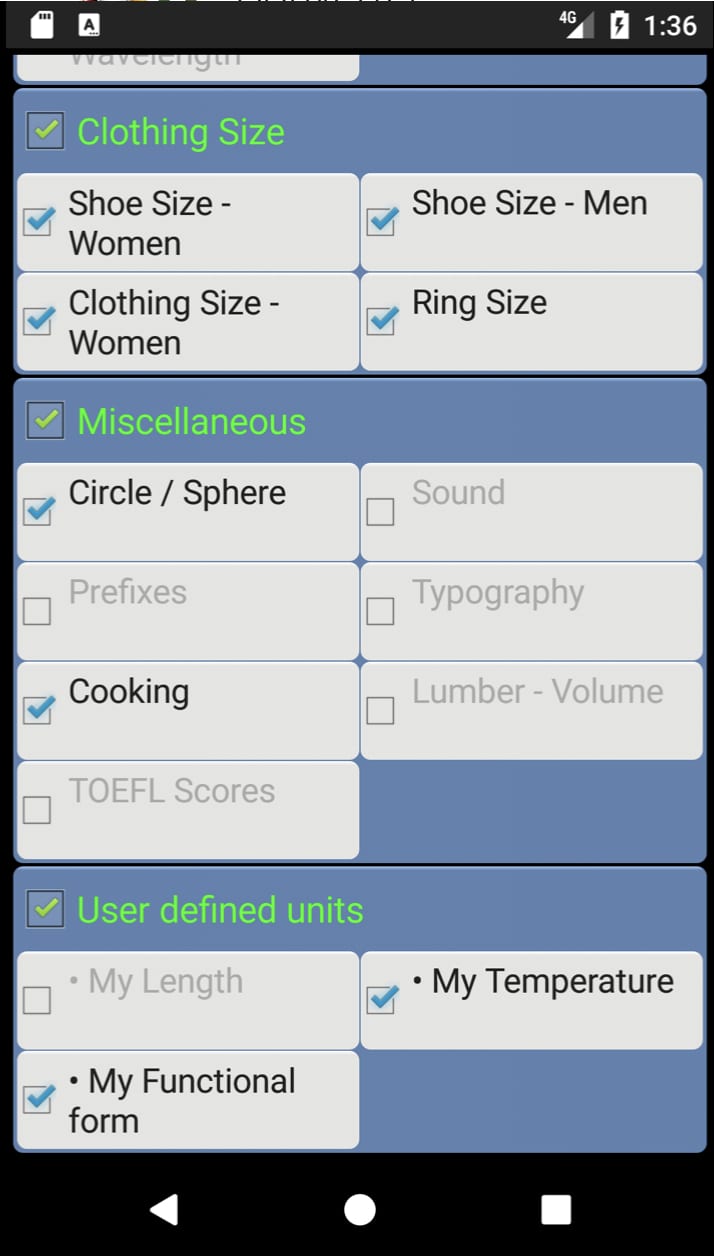Enable the My Length user unit
Image resolution: width=714 pixels, height=1256 pixels.
coord(187,999)
